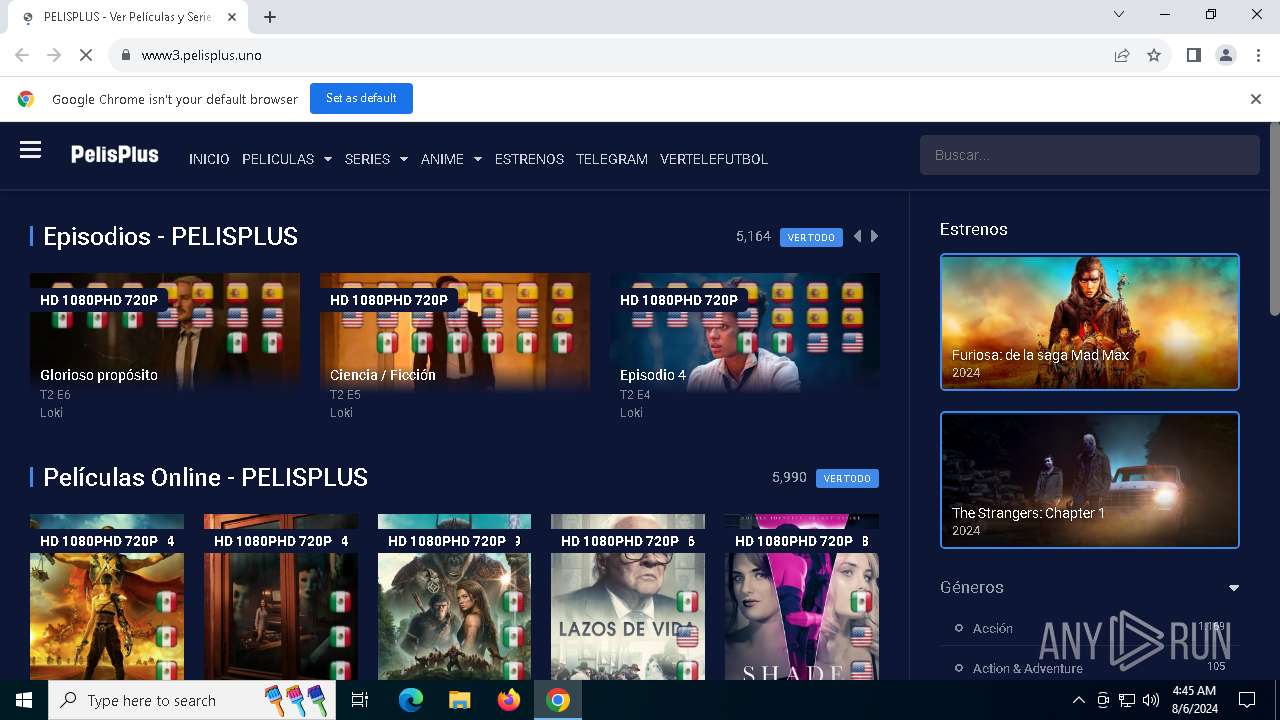Viewport: 1280px width, 720px height.
Task: Open the network icon in system tray
Action: (1127, 700)
